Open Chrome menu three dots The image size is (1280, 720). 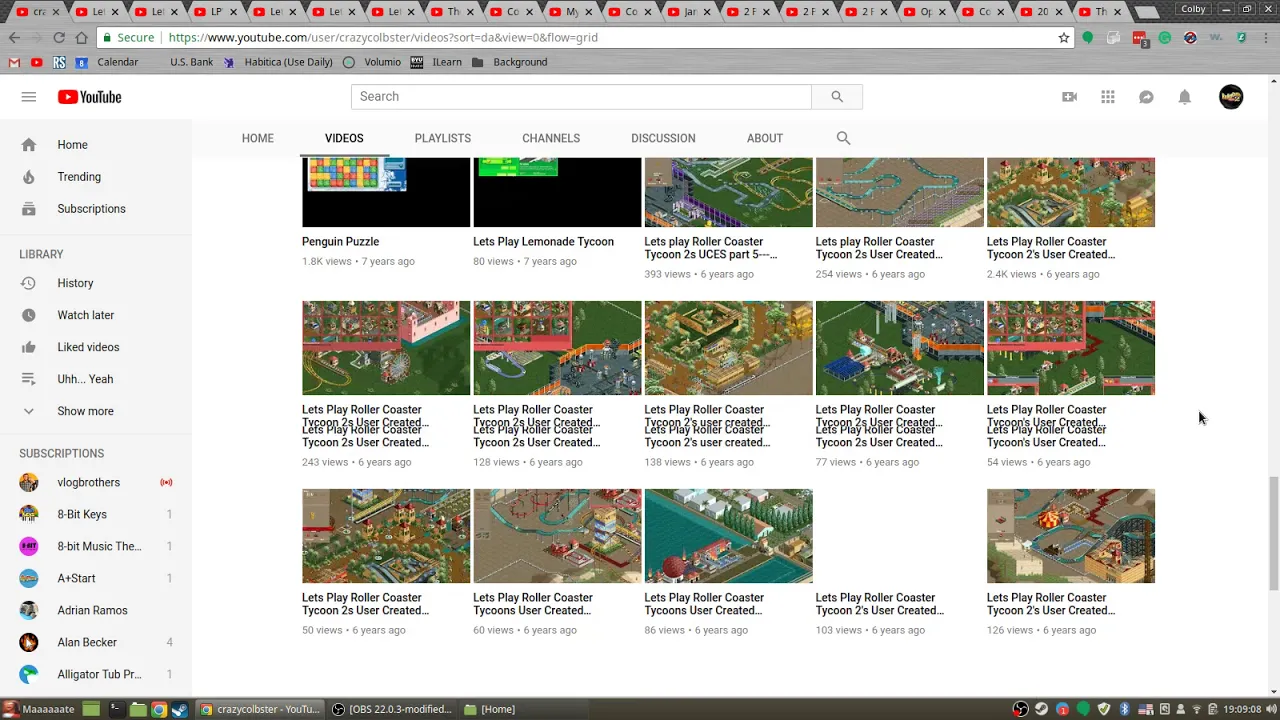(x=1267, y=37)
